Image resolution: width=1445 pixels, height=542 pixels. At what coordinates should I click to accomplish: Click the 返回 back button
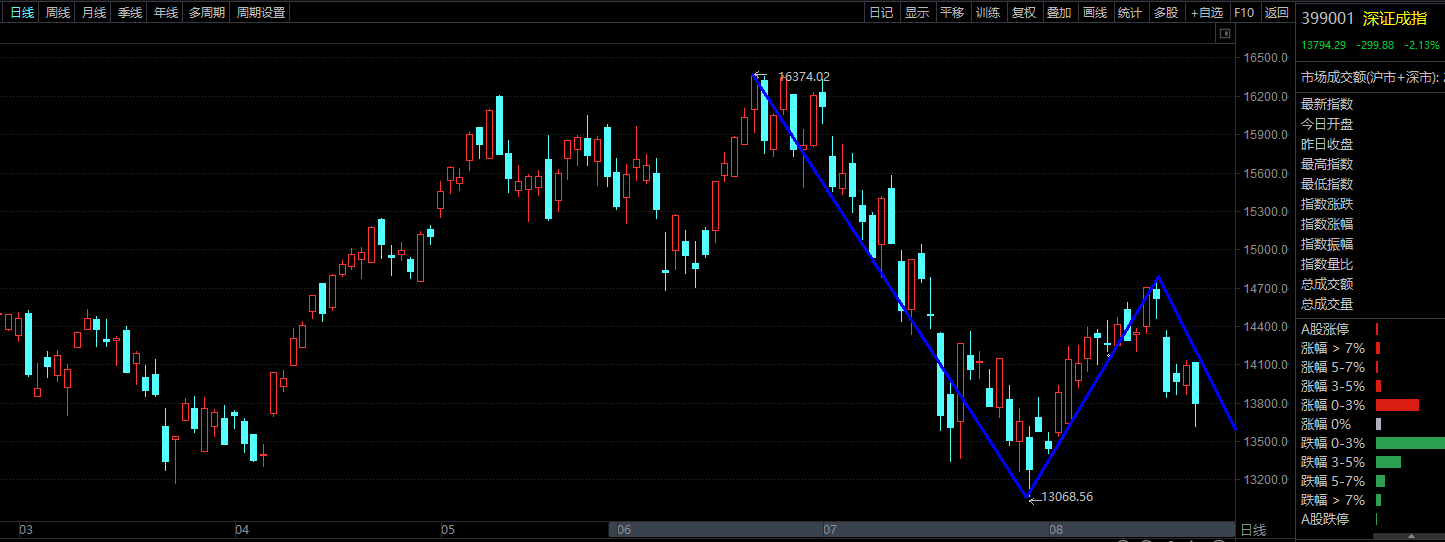click(x=1277, y=13)
